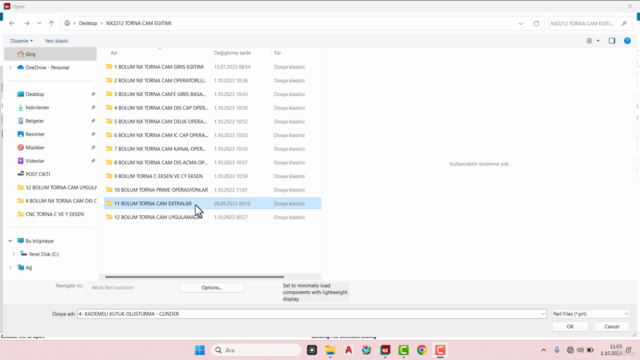Show hidden system tray icons

543,350
